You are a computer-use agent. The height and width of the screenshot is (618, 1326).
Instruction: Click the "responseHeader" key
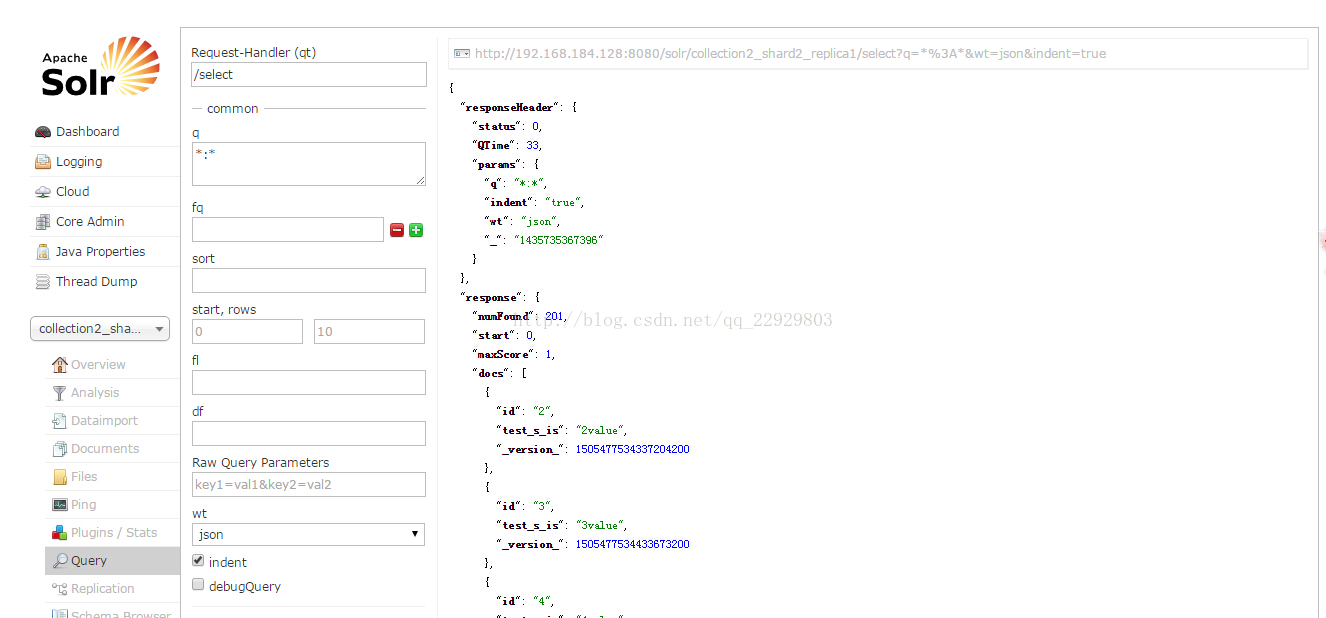(x=512, y=107)
